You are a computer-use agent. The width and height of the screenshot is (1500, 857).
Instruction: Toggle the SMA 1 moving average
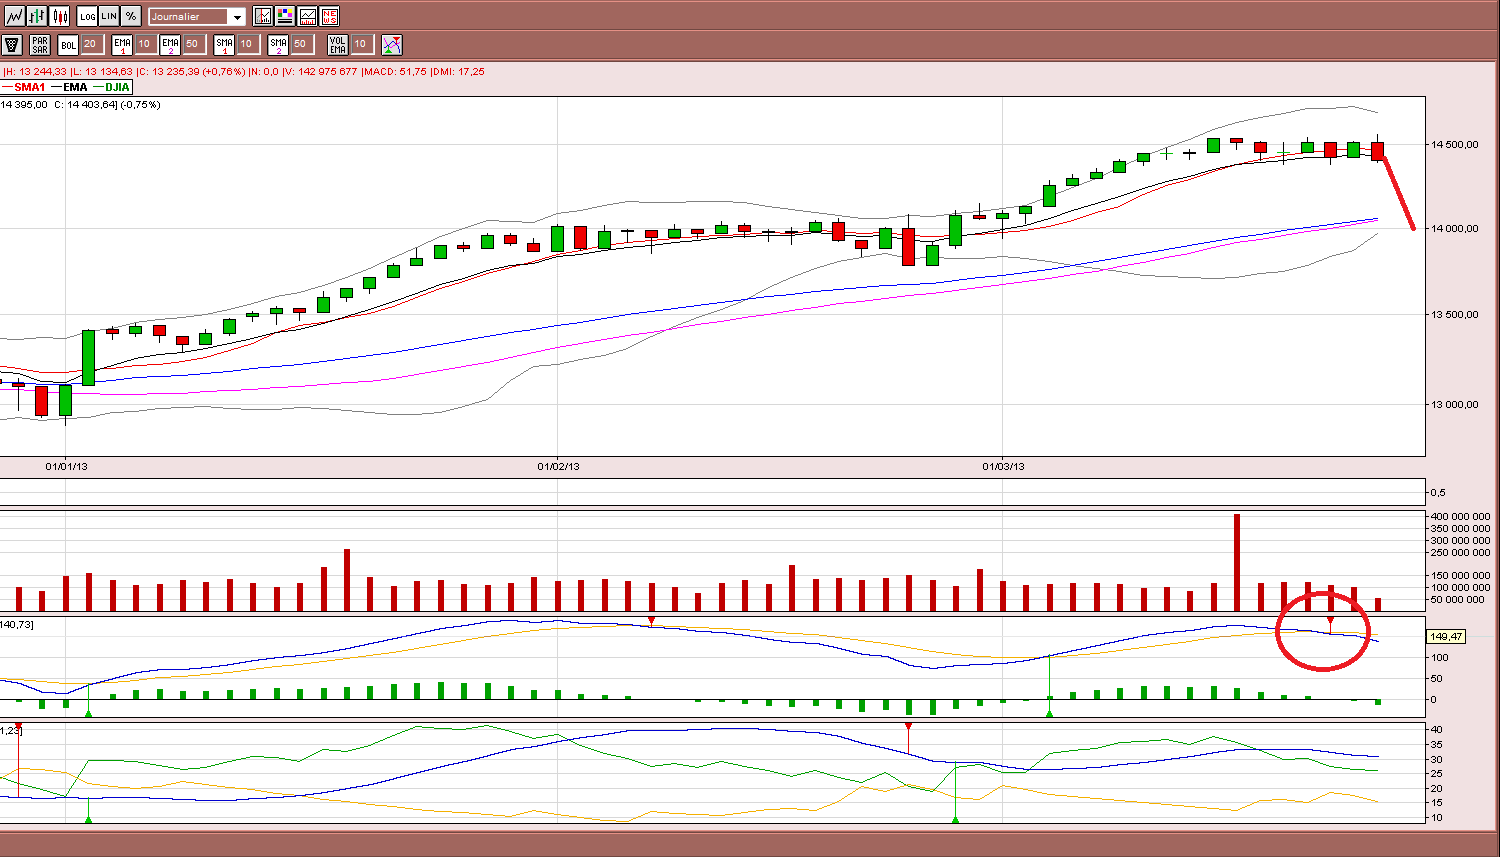(x=224, y=44)
